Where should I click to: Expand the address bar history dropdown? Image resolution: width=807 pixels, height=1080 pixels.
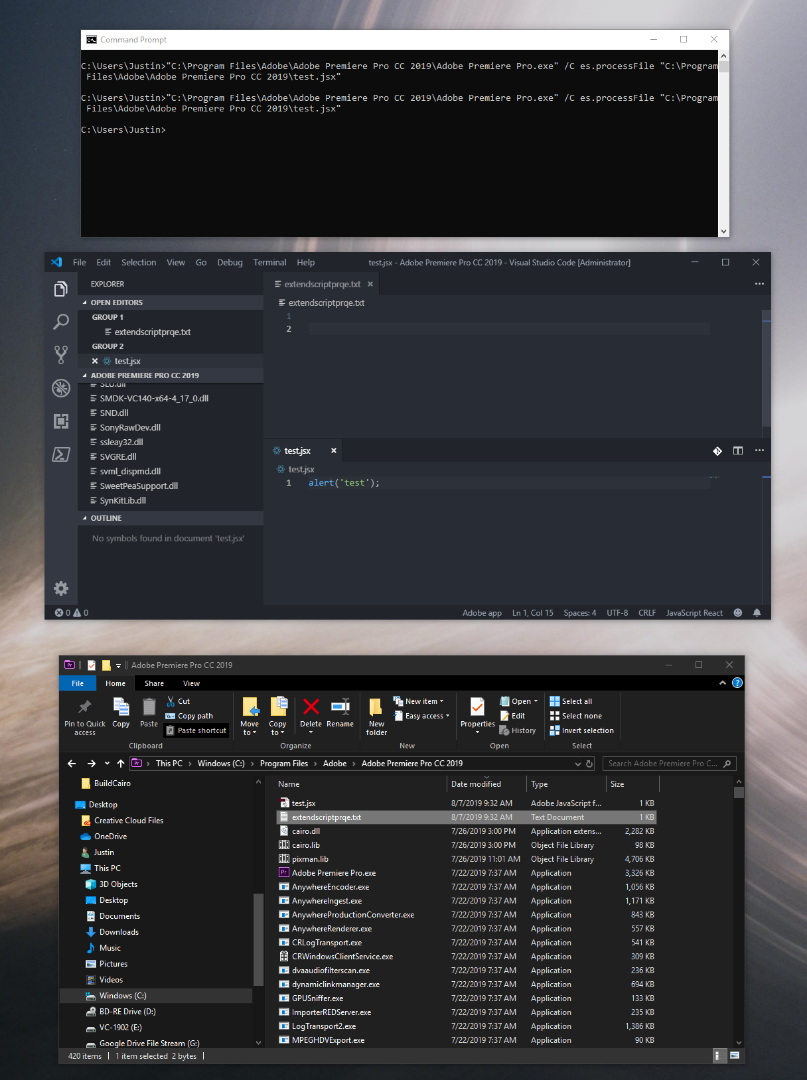(x=578, y=763)
